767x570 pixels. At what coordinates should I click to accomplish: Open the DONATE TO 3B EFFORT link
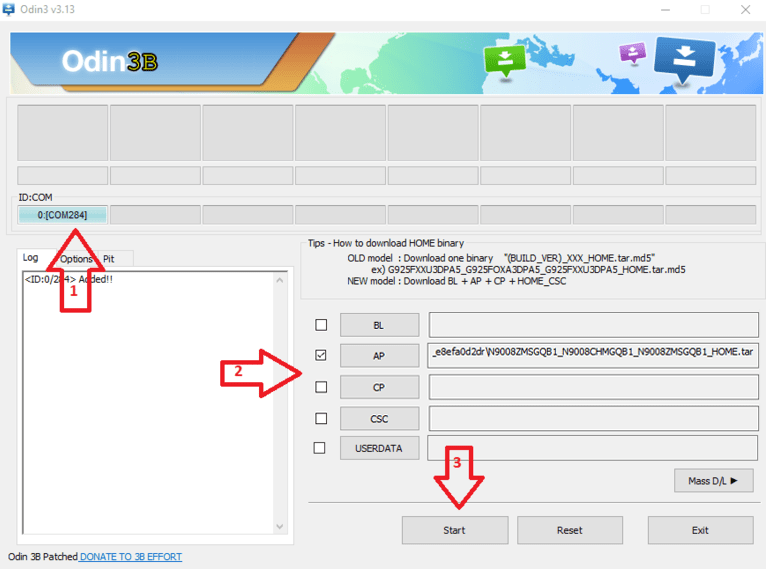131,557
